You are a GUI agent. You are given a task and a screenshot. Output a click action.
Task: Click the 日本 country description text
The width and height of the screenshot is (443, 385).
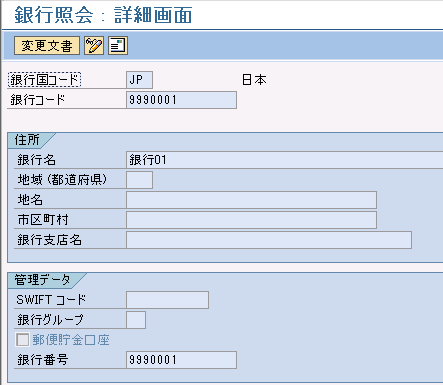pyautogui.click(x=254, y=80)
